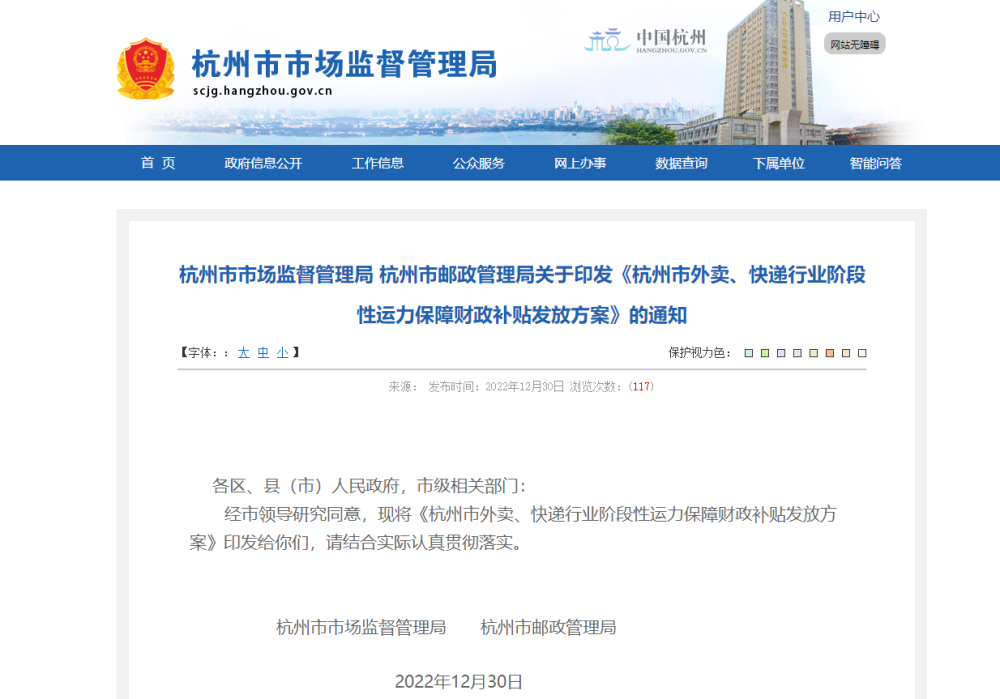Click the closing date 2022年12月30日 below signatures
This screenshot has width=1000, height=699.
click(x=459, y=682)
